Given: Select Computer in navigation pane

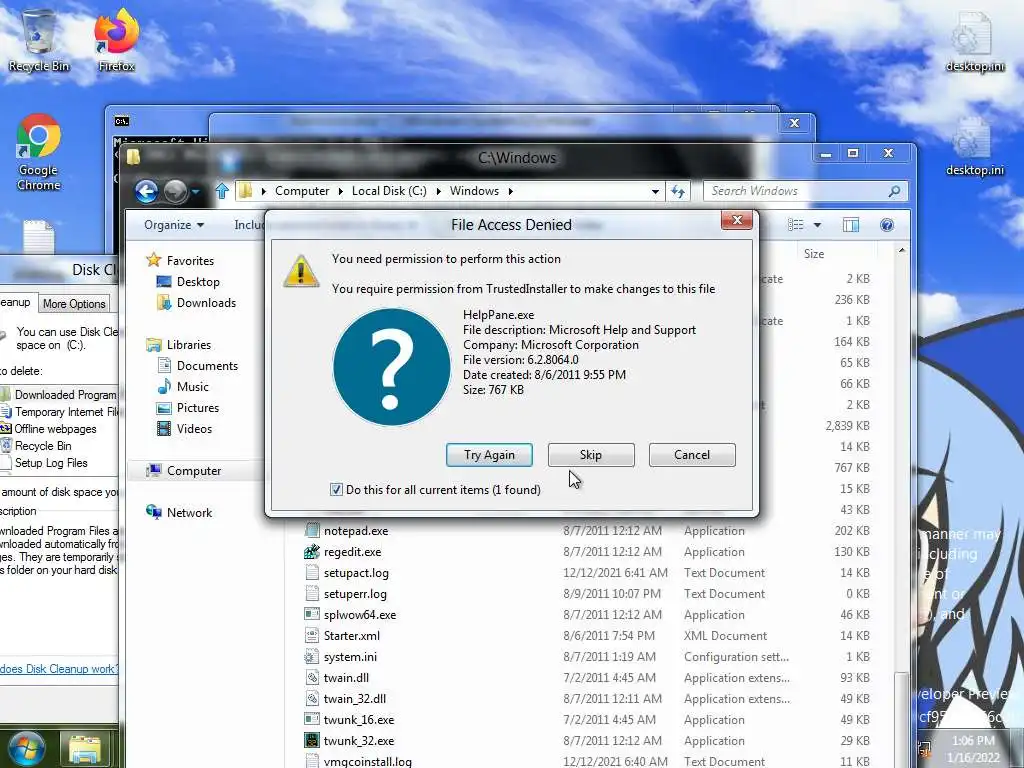Looking at the screenshot, I should coord(193,471).
